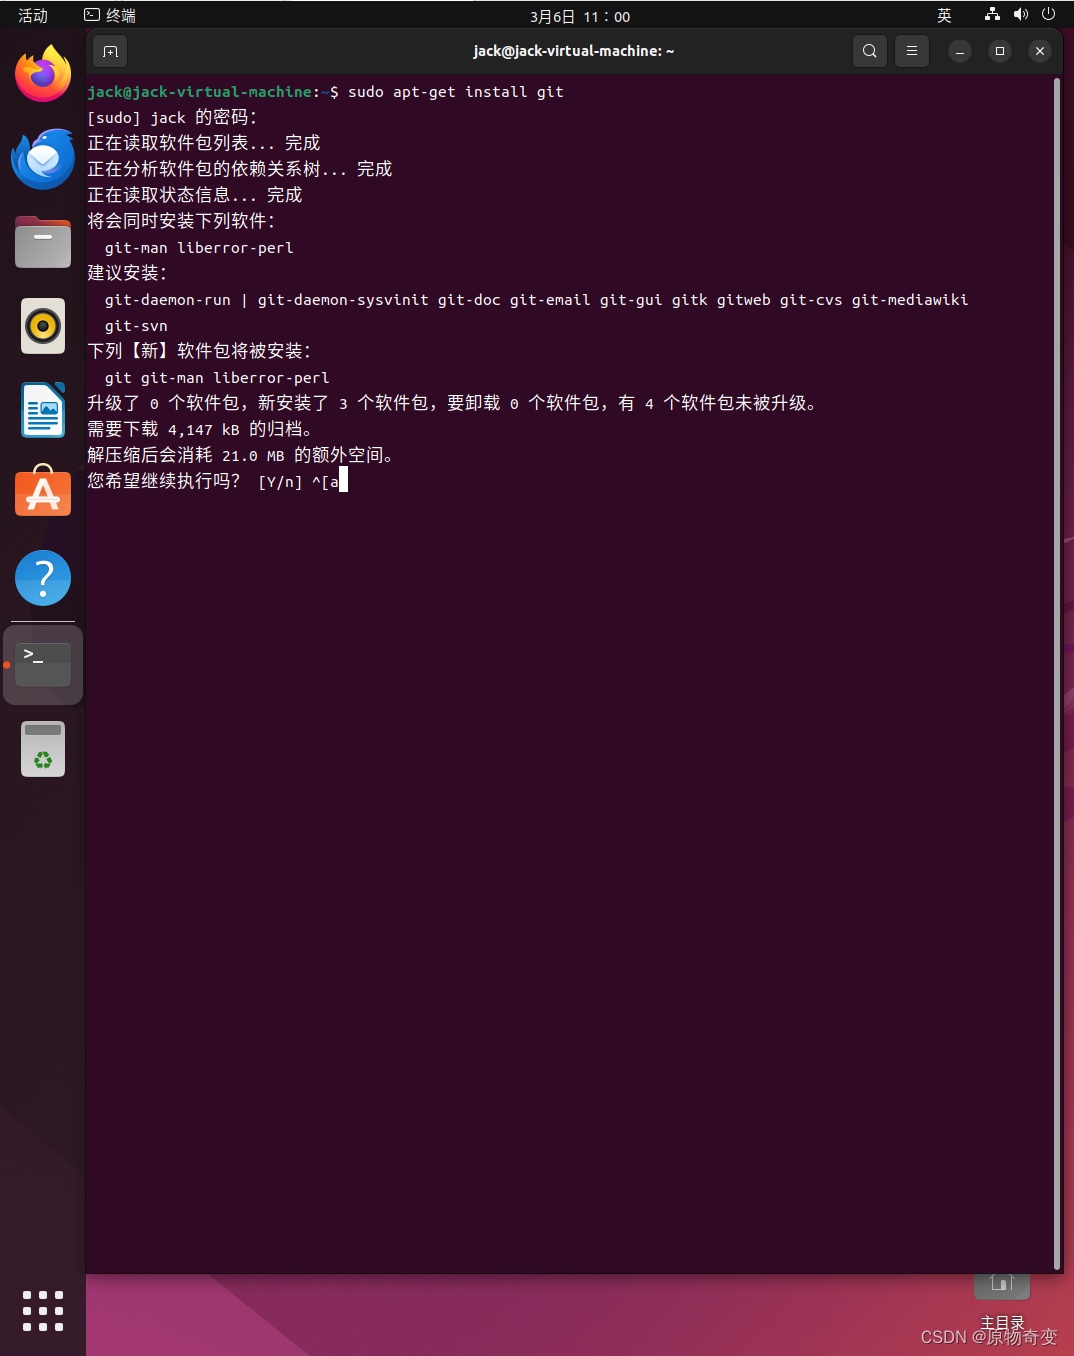Click the 'git-mediawiki' package name

click(x=910, y=300)
